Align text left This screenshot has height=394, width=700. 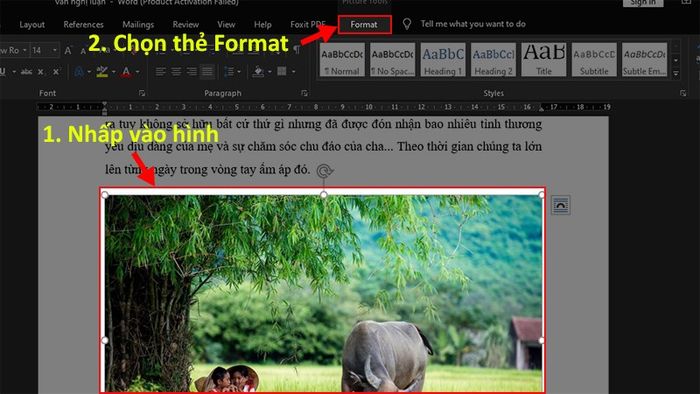tap(161, 71)
